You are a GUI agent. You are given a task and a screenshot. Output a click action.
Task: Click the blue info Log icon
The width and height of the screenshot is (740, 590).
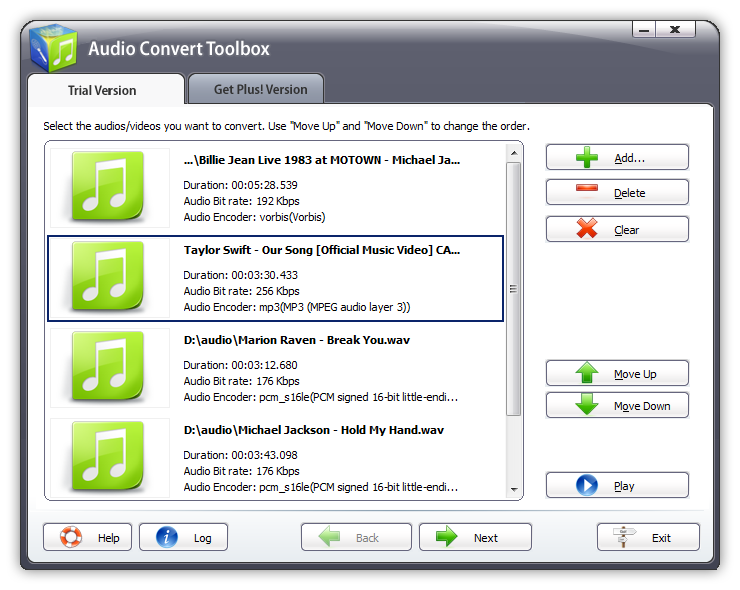pos(167,537)
